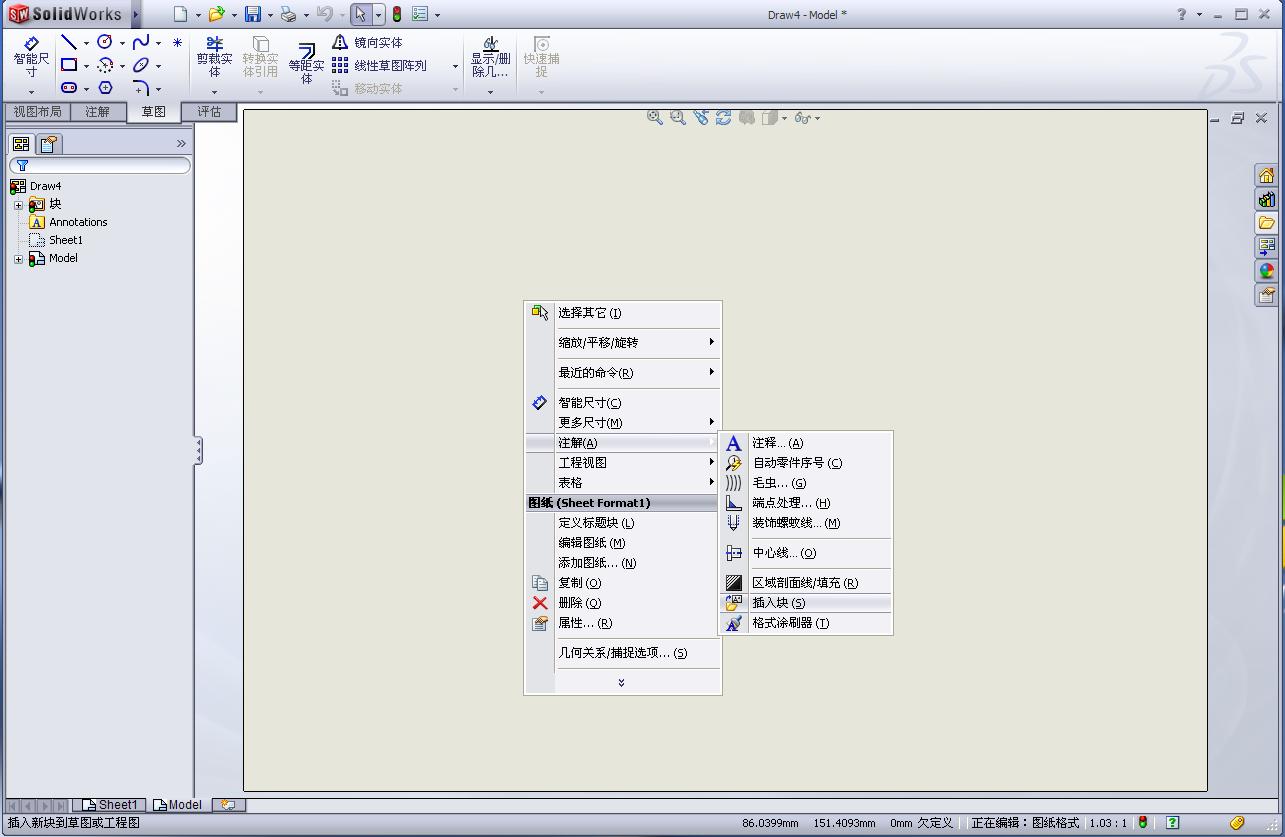The width and height of the screenshot is (1285, 837).
Task: Select the Line sketch tool
Action: [69, 42]
